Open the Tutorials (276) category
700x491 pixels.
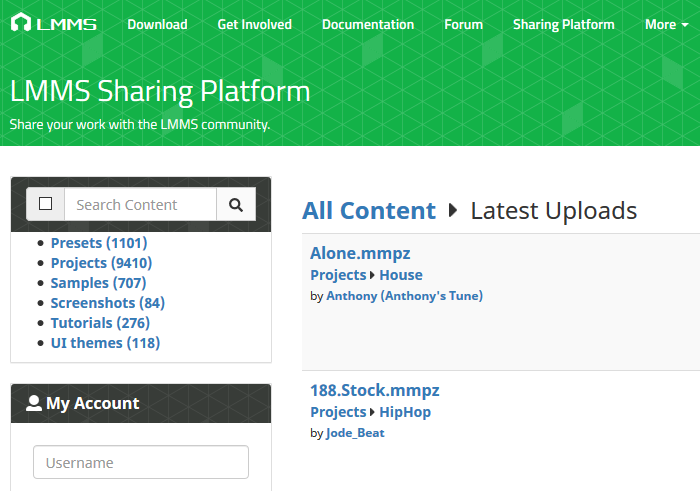[x=100, y=323]
